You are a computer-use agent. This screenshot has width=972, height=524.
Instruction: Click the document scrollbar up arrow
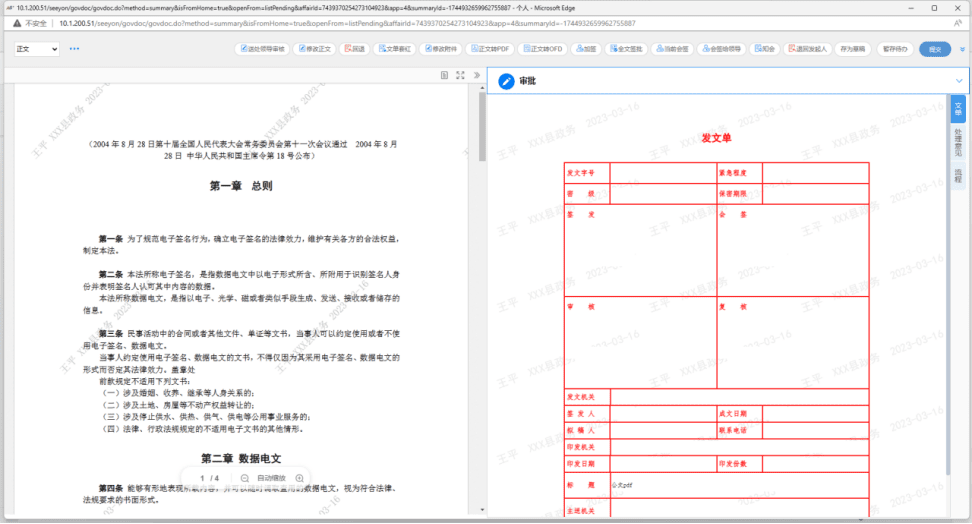tap(482, 88)
